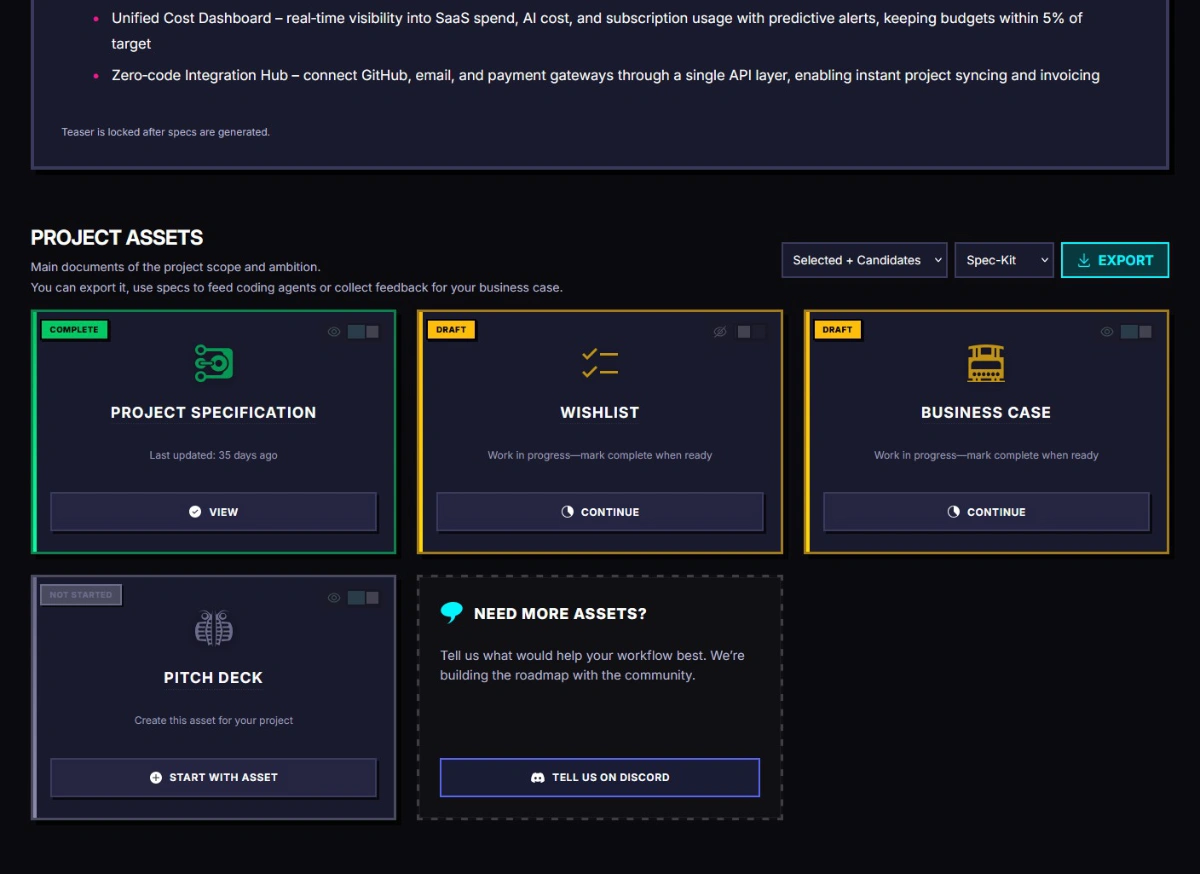Start with the Pitch Deck asset
Screen dimensions: 1200x874
click(214, 777)
